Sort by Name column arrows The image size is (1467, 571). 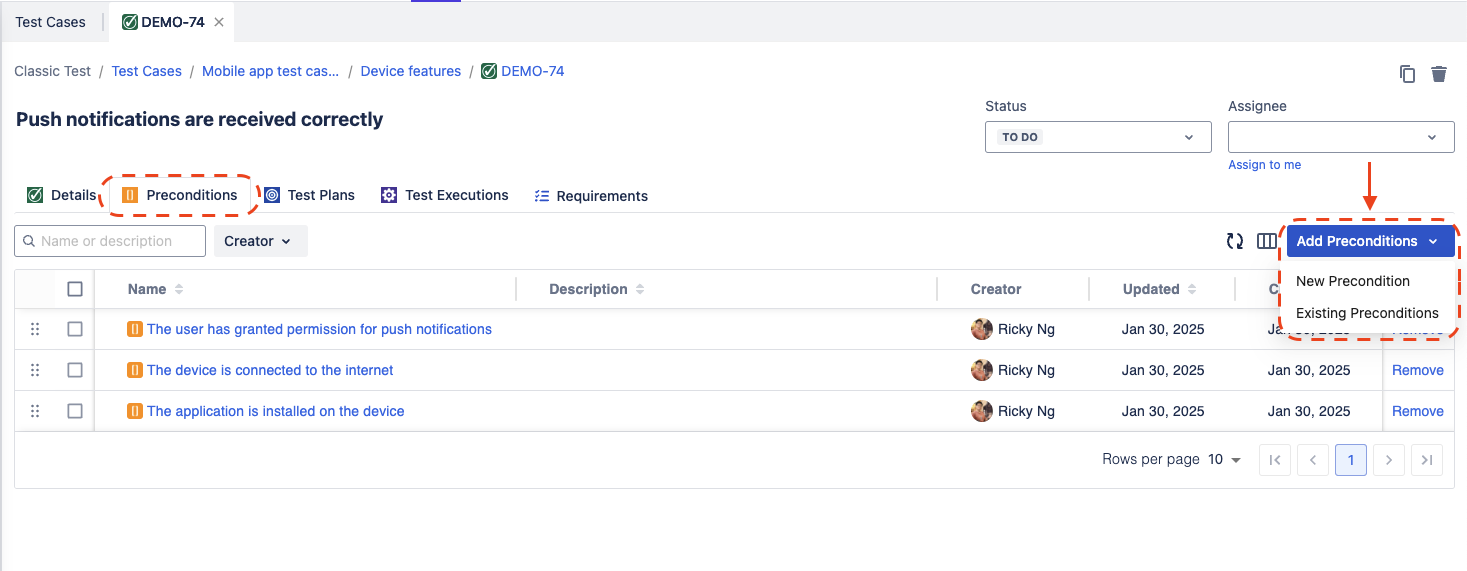[179, 289]
